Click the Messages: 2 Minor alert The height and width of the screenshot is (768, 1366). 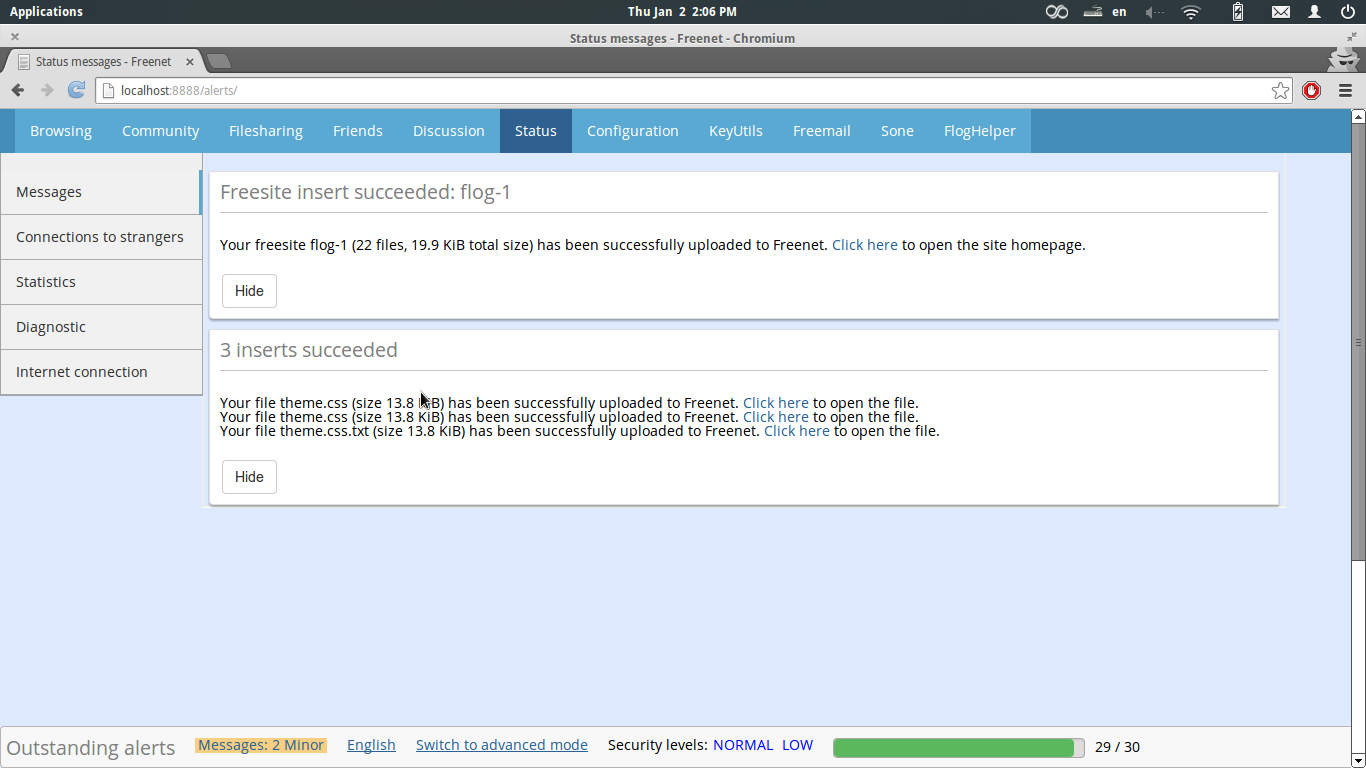261,745
